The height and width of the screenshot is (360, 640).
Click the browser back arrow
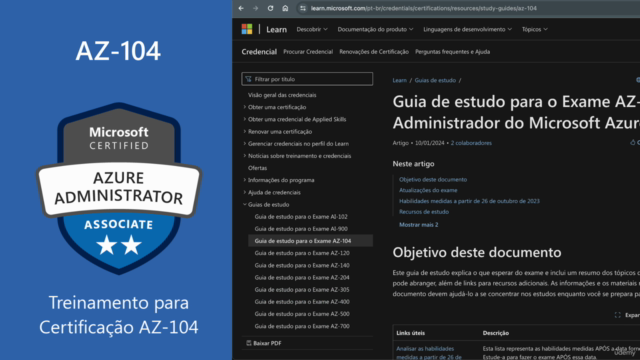pyautogui.click(x=241, y=8)
